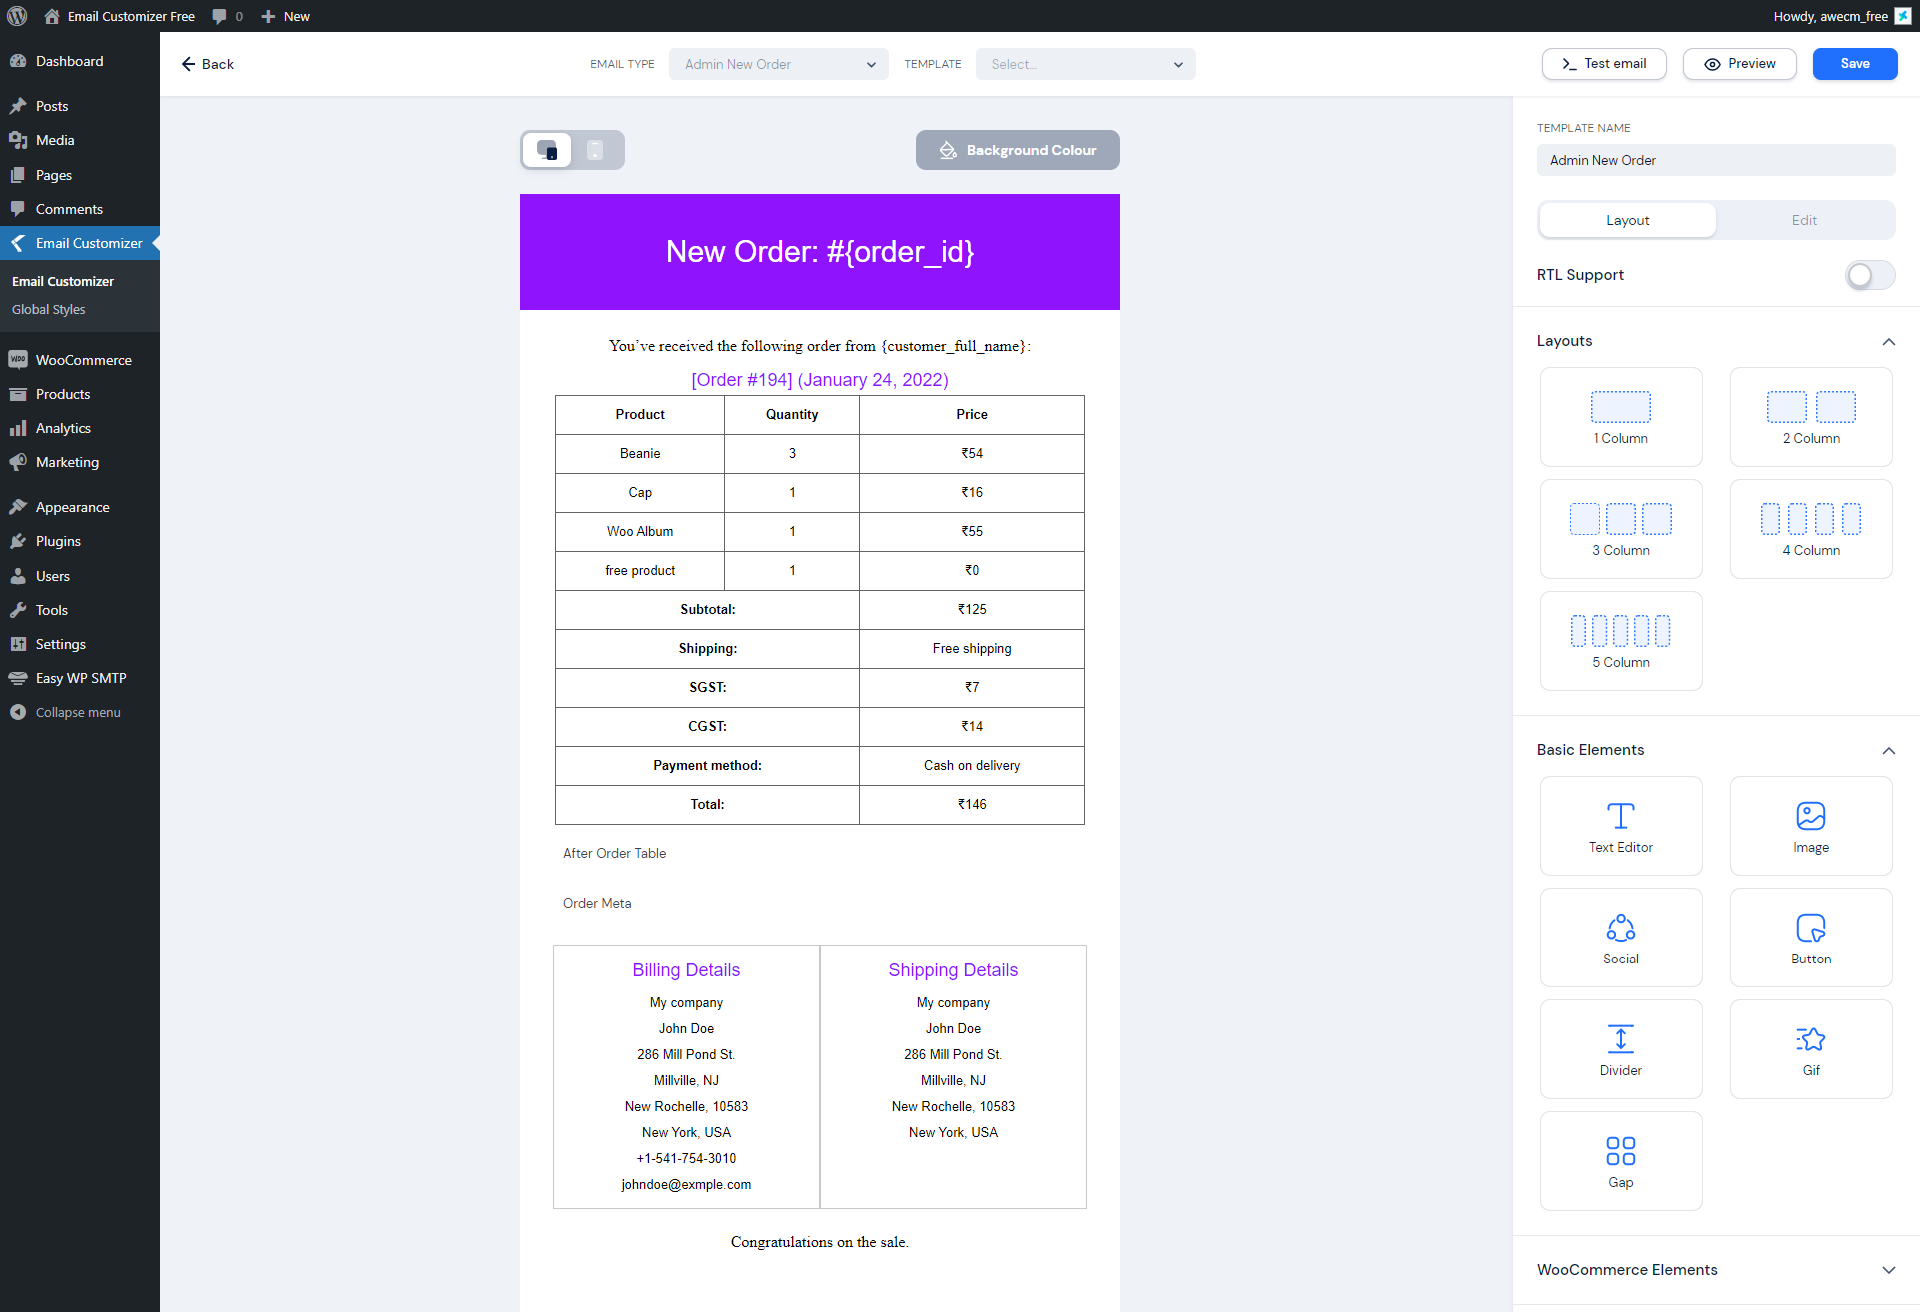This screenshot has height=1313, width=1920.
Task: Open the site home icon
Action: (x=52, y=16)
